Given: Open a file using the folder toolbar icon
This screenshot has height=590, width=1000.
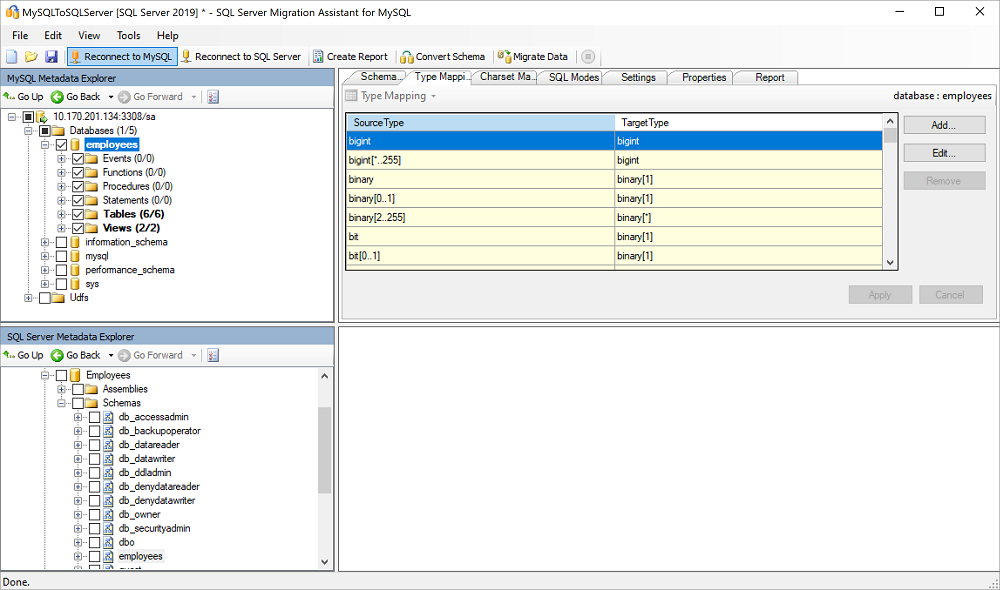Looking at the screenshot, I should coord(31,57).
